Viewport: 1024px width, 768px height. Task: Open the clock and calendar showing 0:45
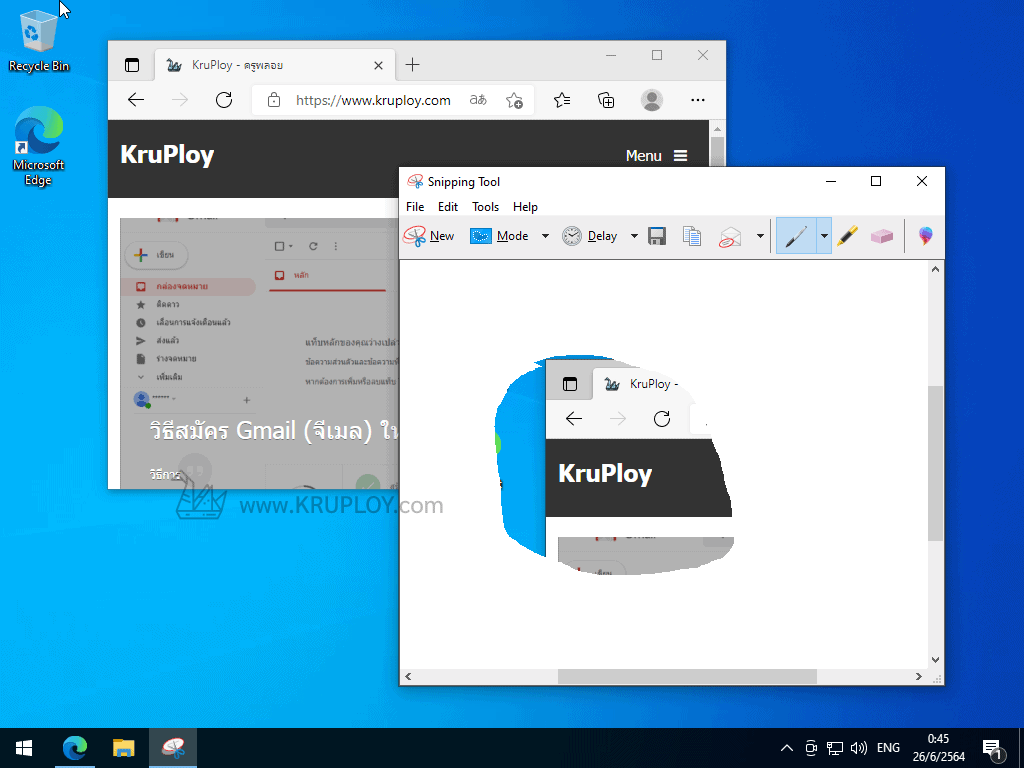[x=938, y=748]
